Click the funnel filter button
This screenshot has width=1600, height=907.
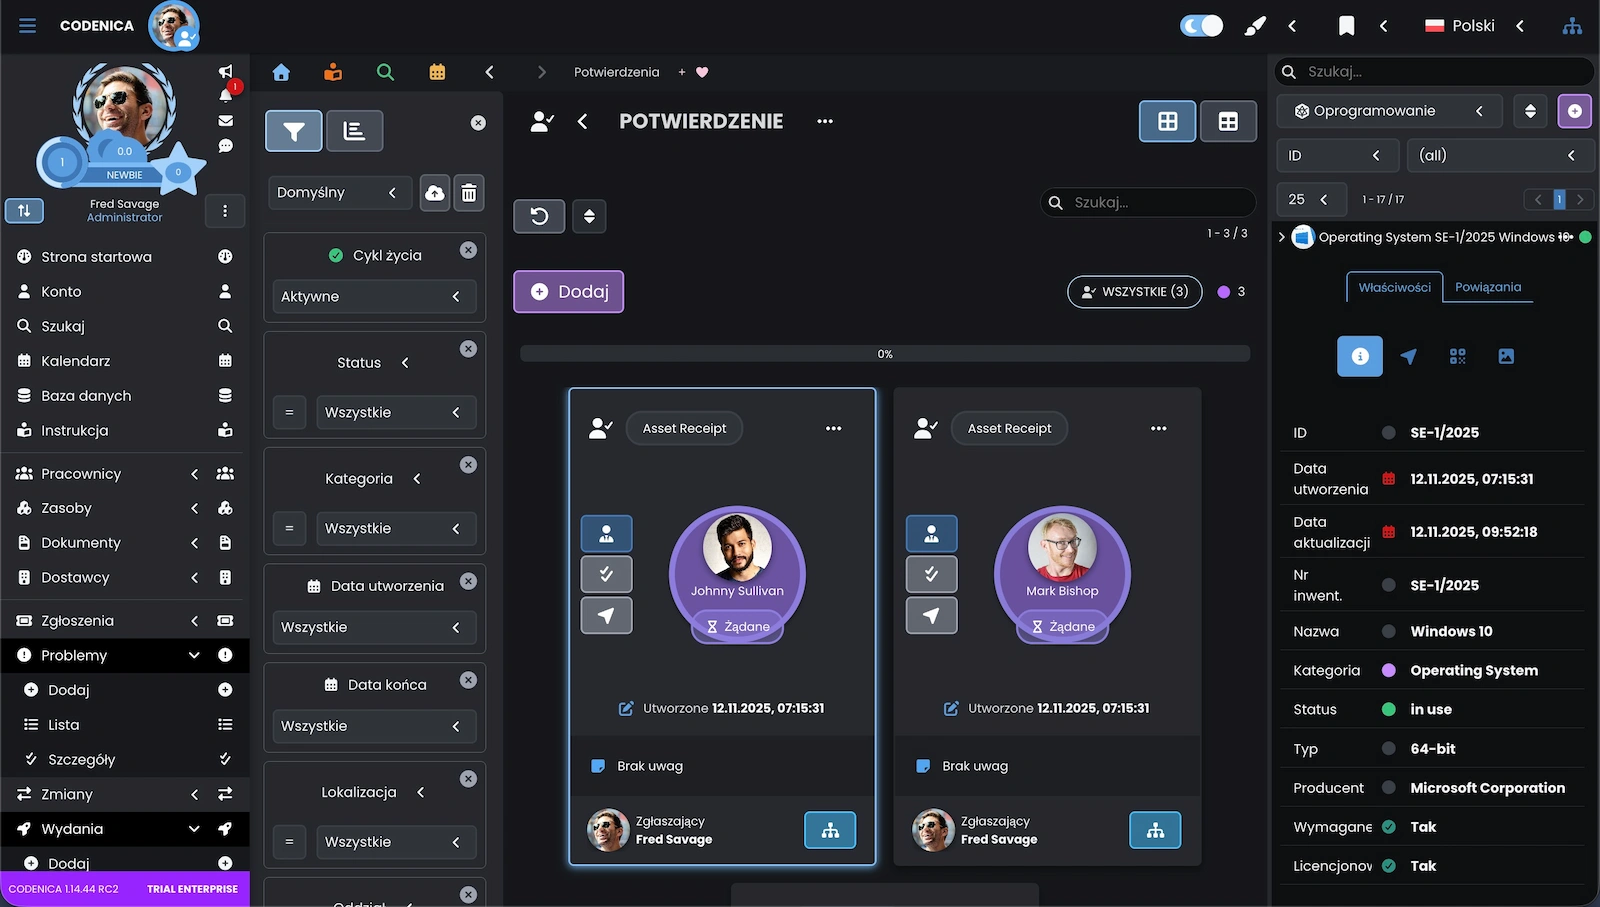click(294, 131)
